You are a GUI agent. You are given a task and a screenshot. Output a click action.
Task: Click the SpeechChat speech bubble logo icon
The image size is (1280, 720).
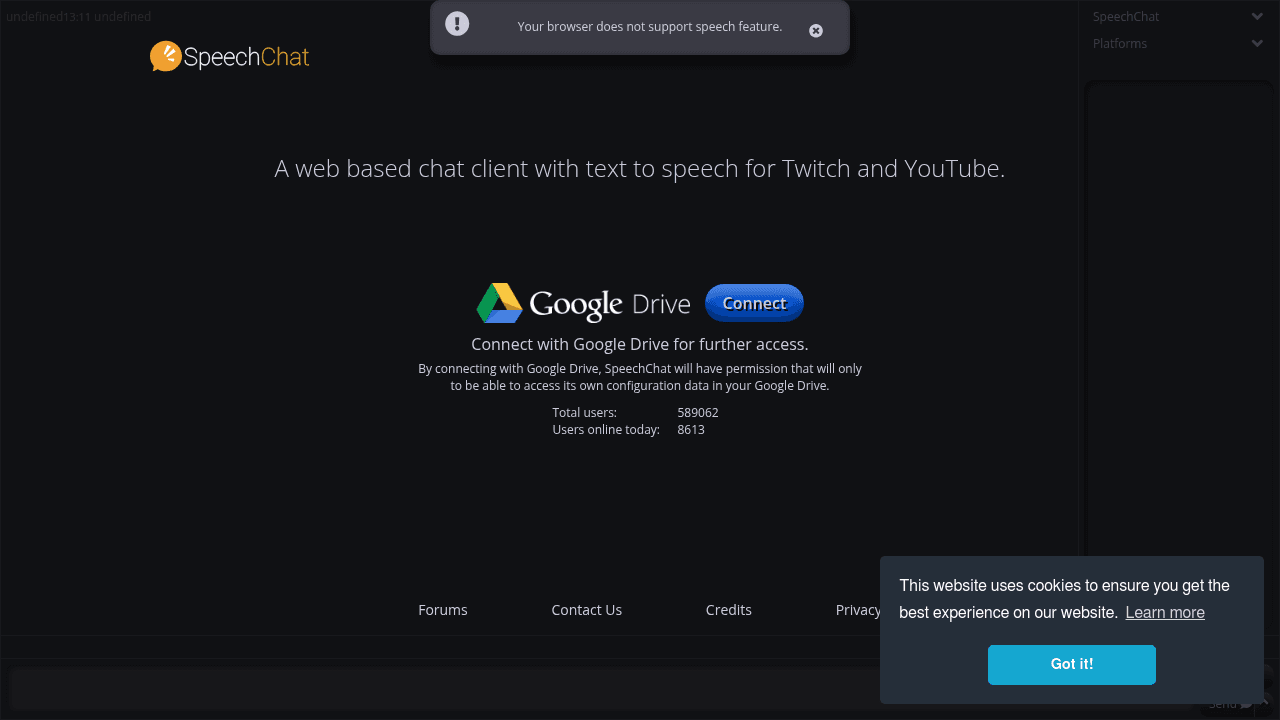point(163,57)
